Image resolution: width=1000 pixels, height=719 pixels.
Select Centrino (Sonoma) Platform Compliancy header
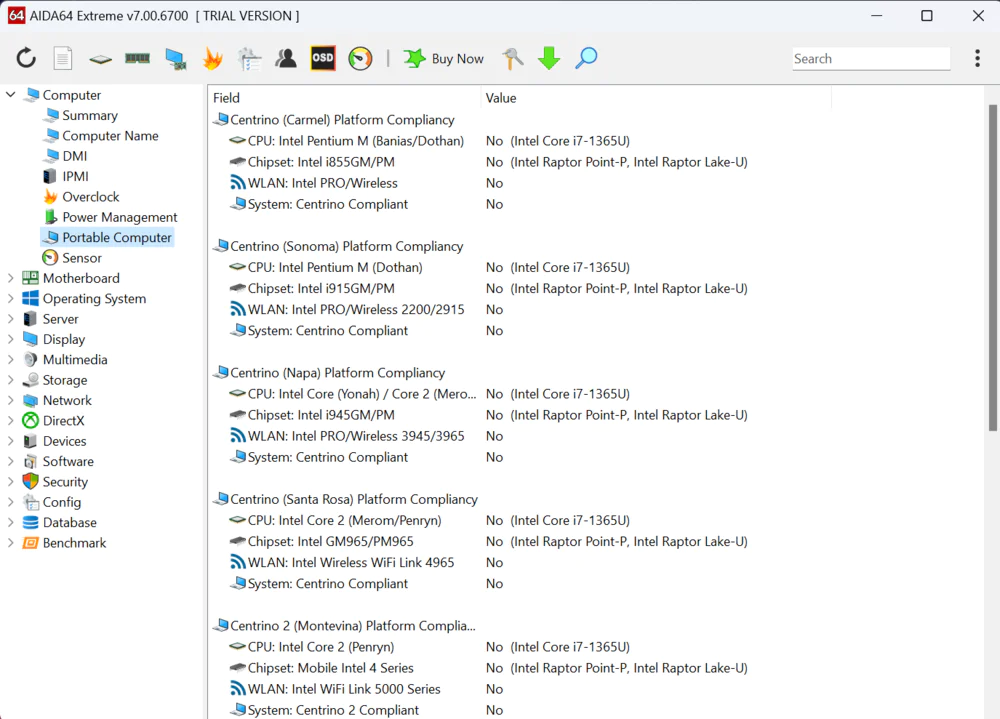(x=346, y=246)
